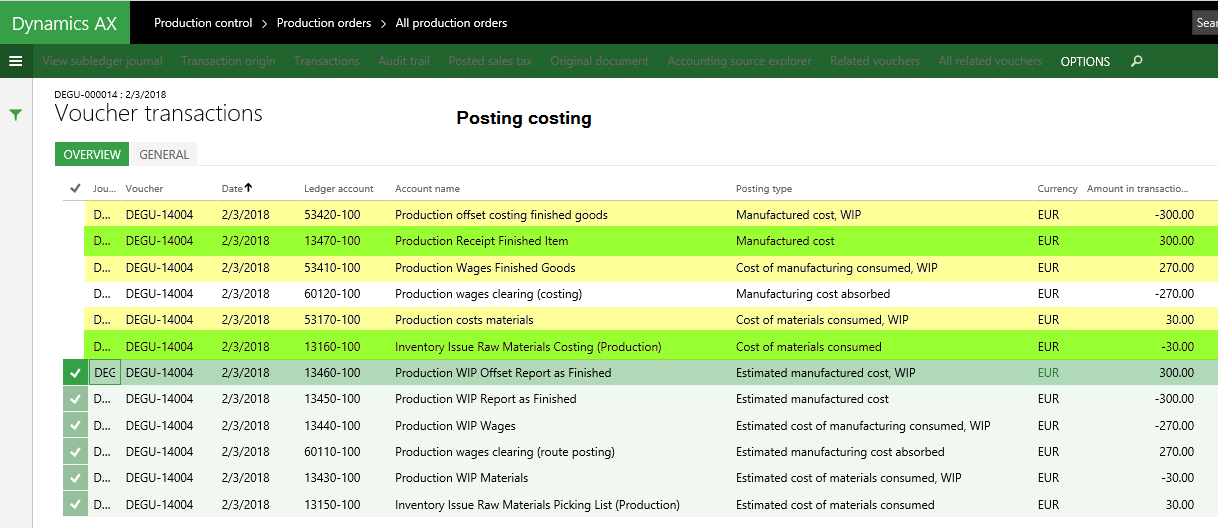Viewport: 1218px width, 528px height.
Task: Click the Search box in top bar
Action: (x=1205, y=22)
